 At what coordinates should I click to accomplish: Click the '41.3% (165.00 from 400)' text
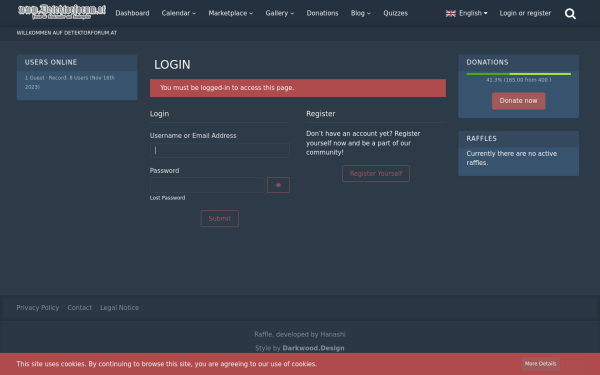click(x=518, y=80)
